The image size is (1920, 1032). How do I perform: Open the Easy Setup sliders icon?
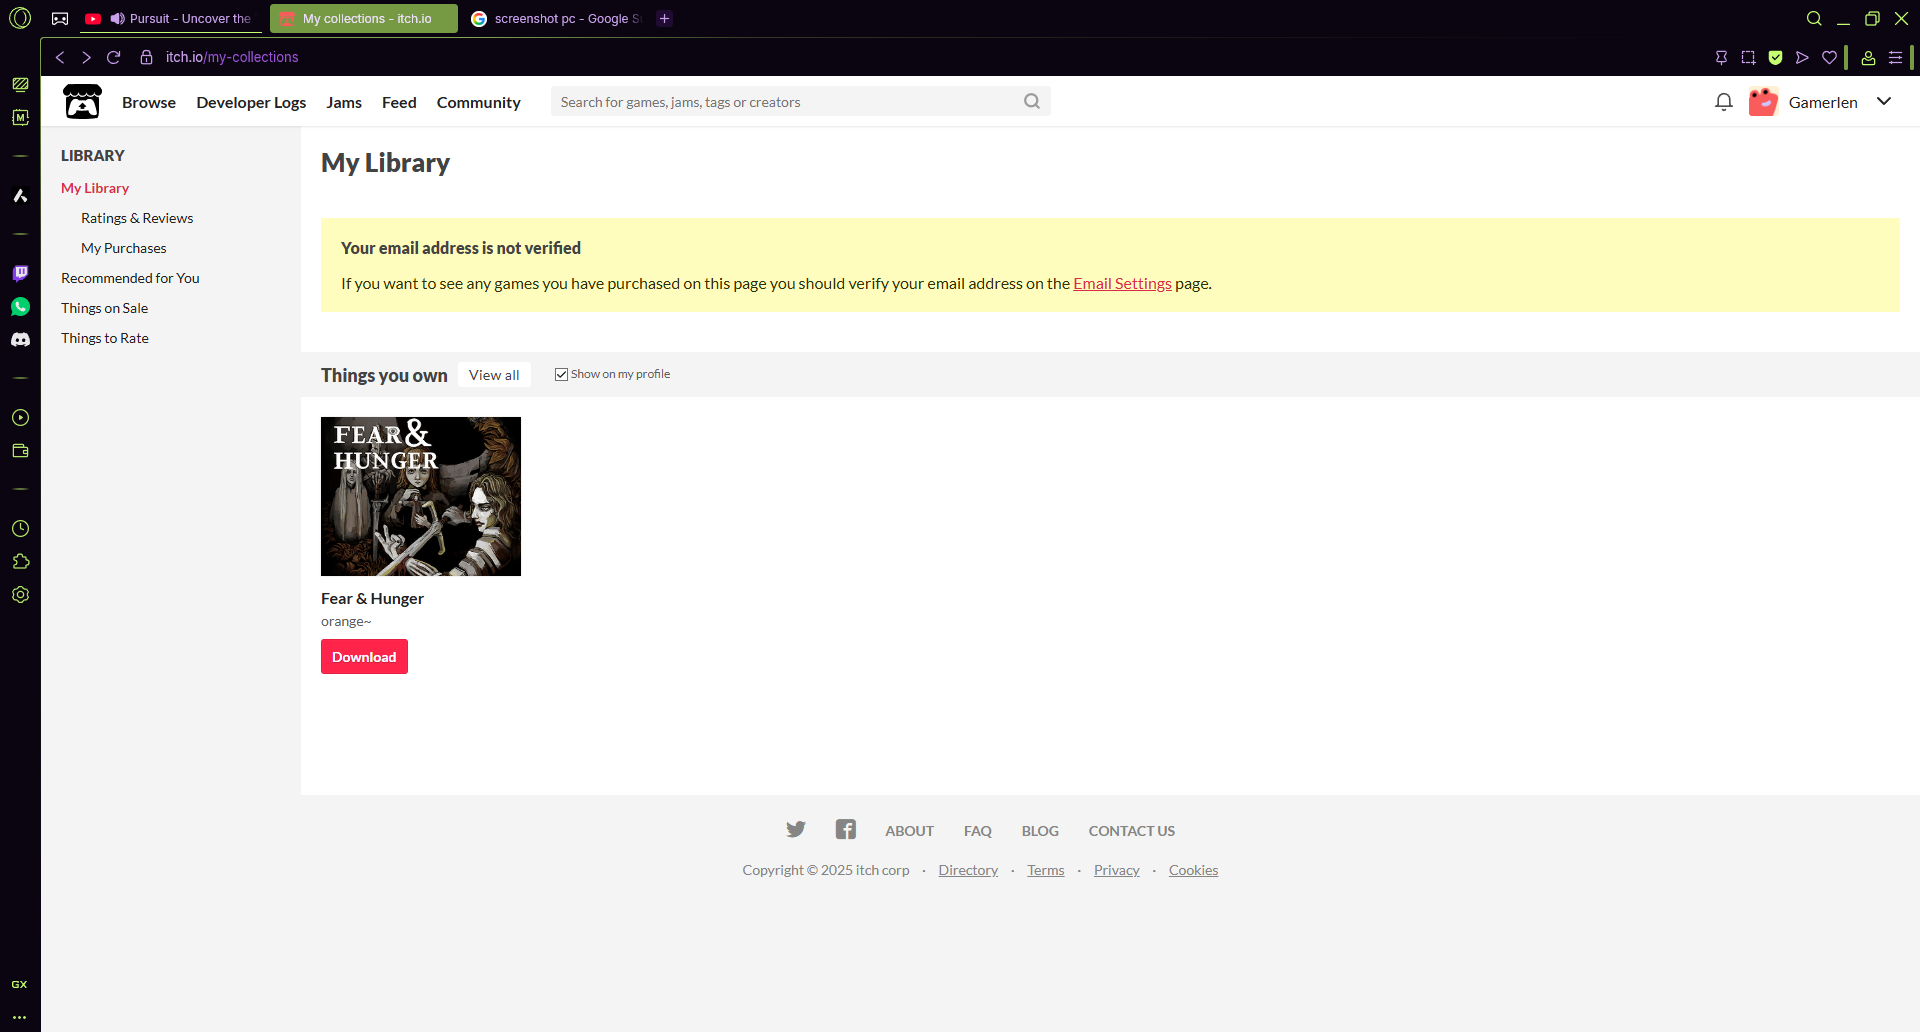(x=1895, y=57)
